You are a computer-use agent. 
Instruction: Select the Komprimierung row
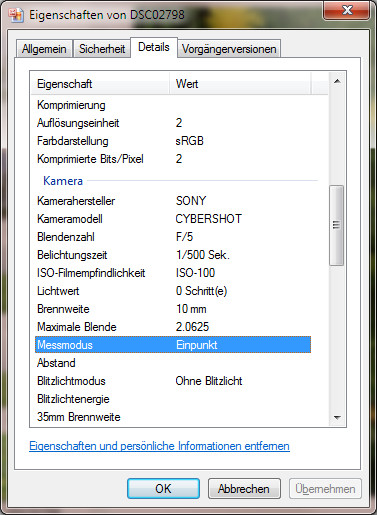pyautogui.click(x=173, y=105)
